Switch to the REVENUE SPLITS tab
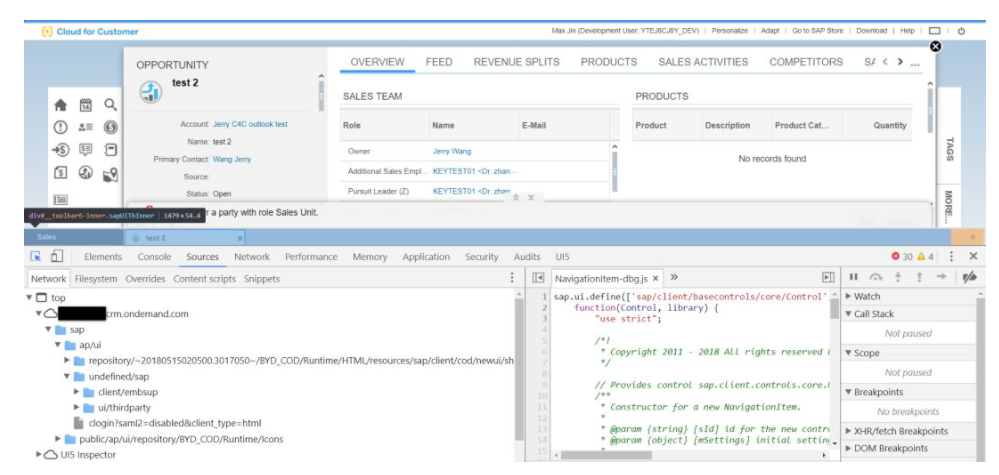The image size is (999, 475). pyautogui.click(x=516, y=62)
